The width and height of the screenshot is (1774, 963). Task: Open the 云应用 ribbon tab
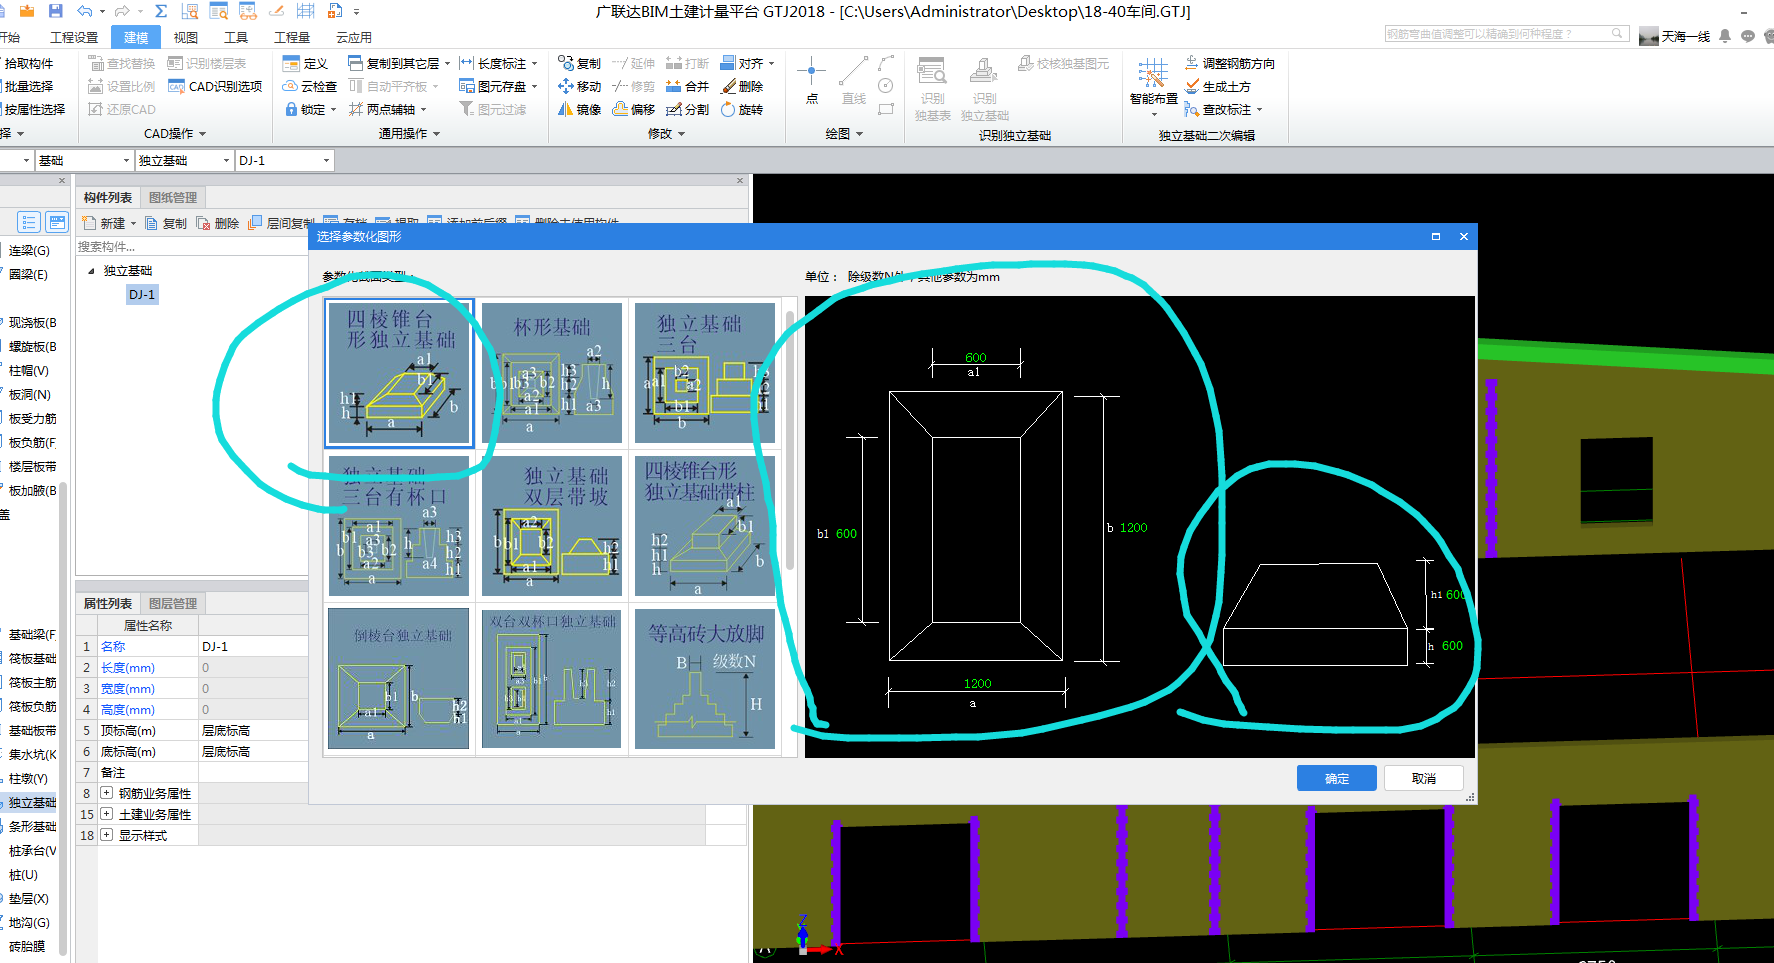point(354,37)
